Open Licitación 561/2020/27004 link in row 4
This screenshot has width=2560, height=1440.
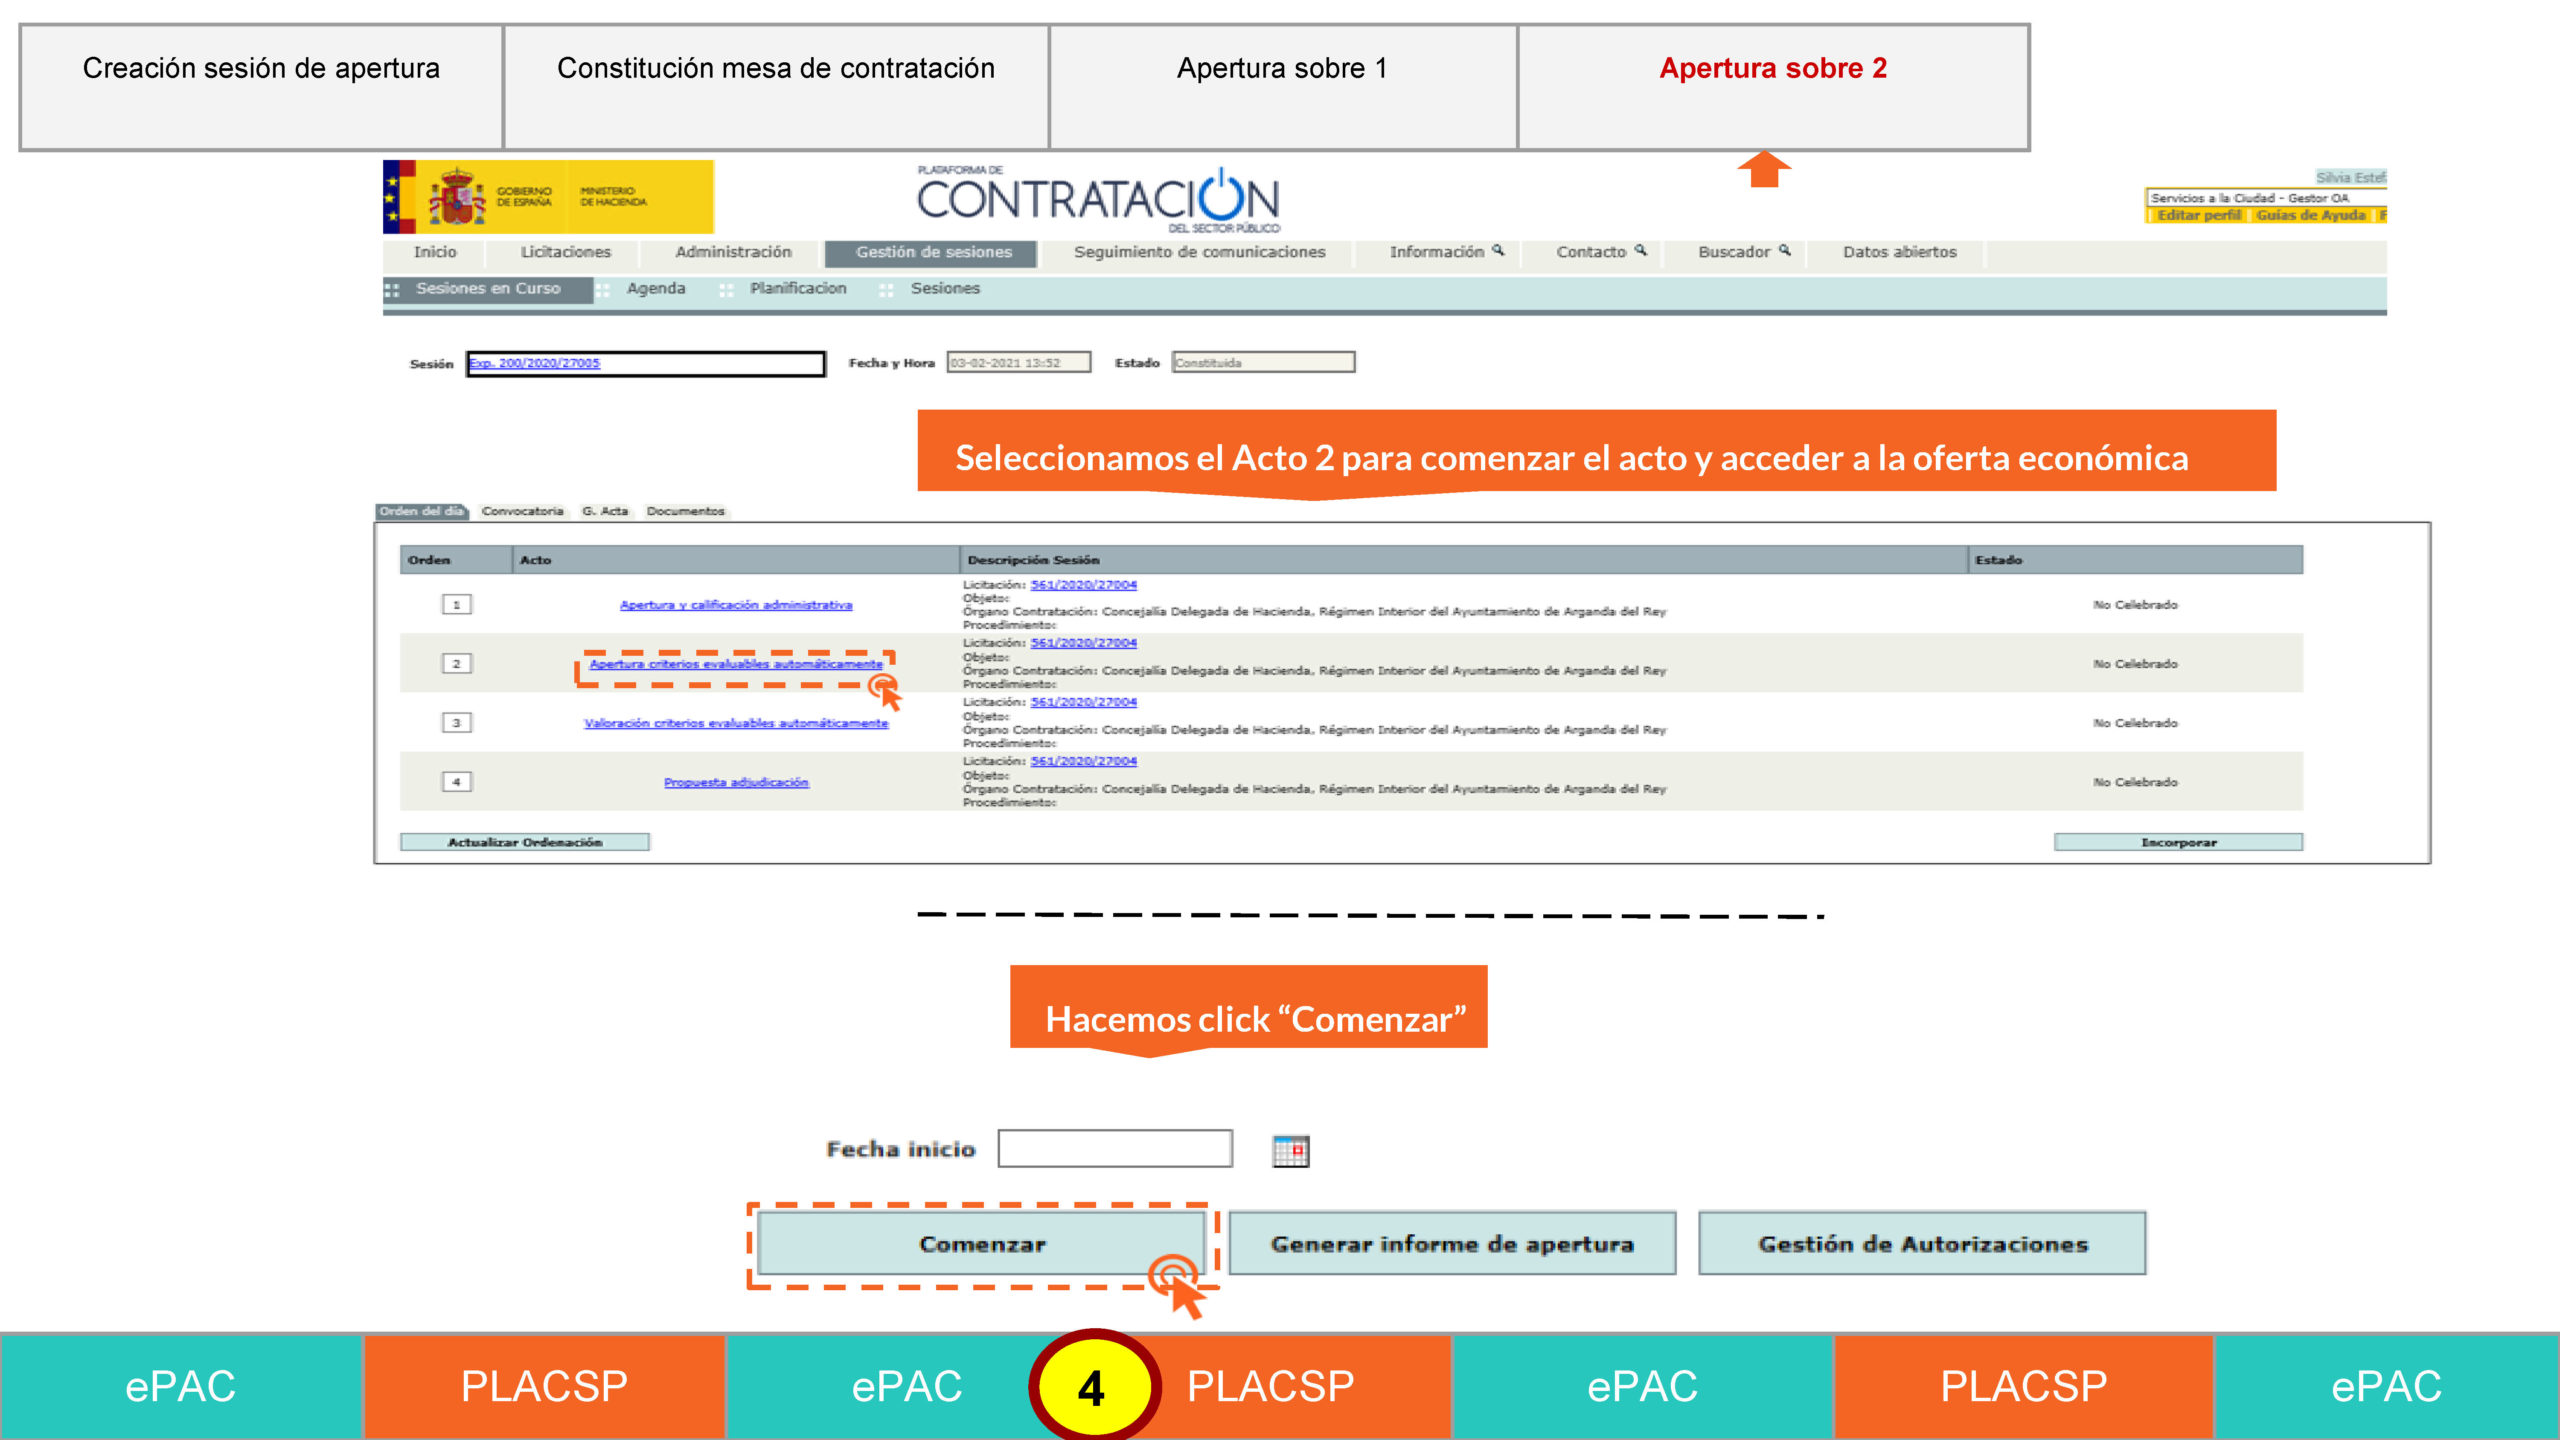tap(1083, 761)
